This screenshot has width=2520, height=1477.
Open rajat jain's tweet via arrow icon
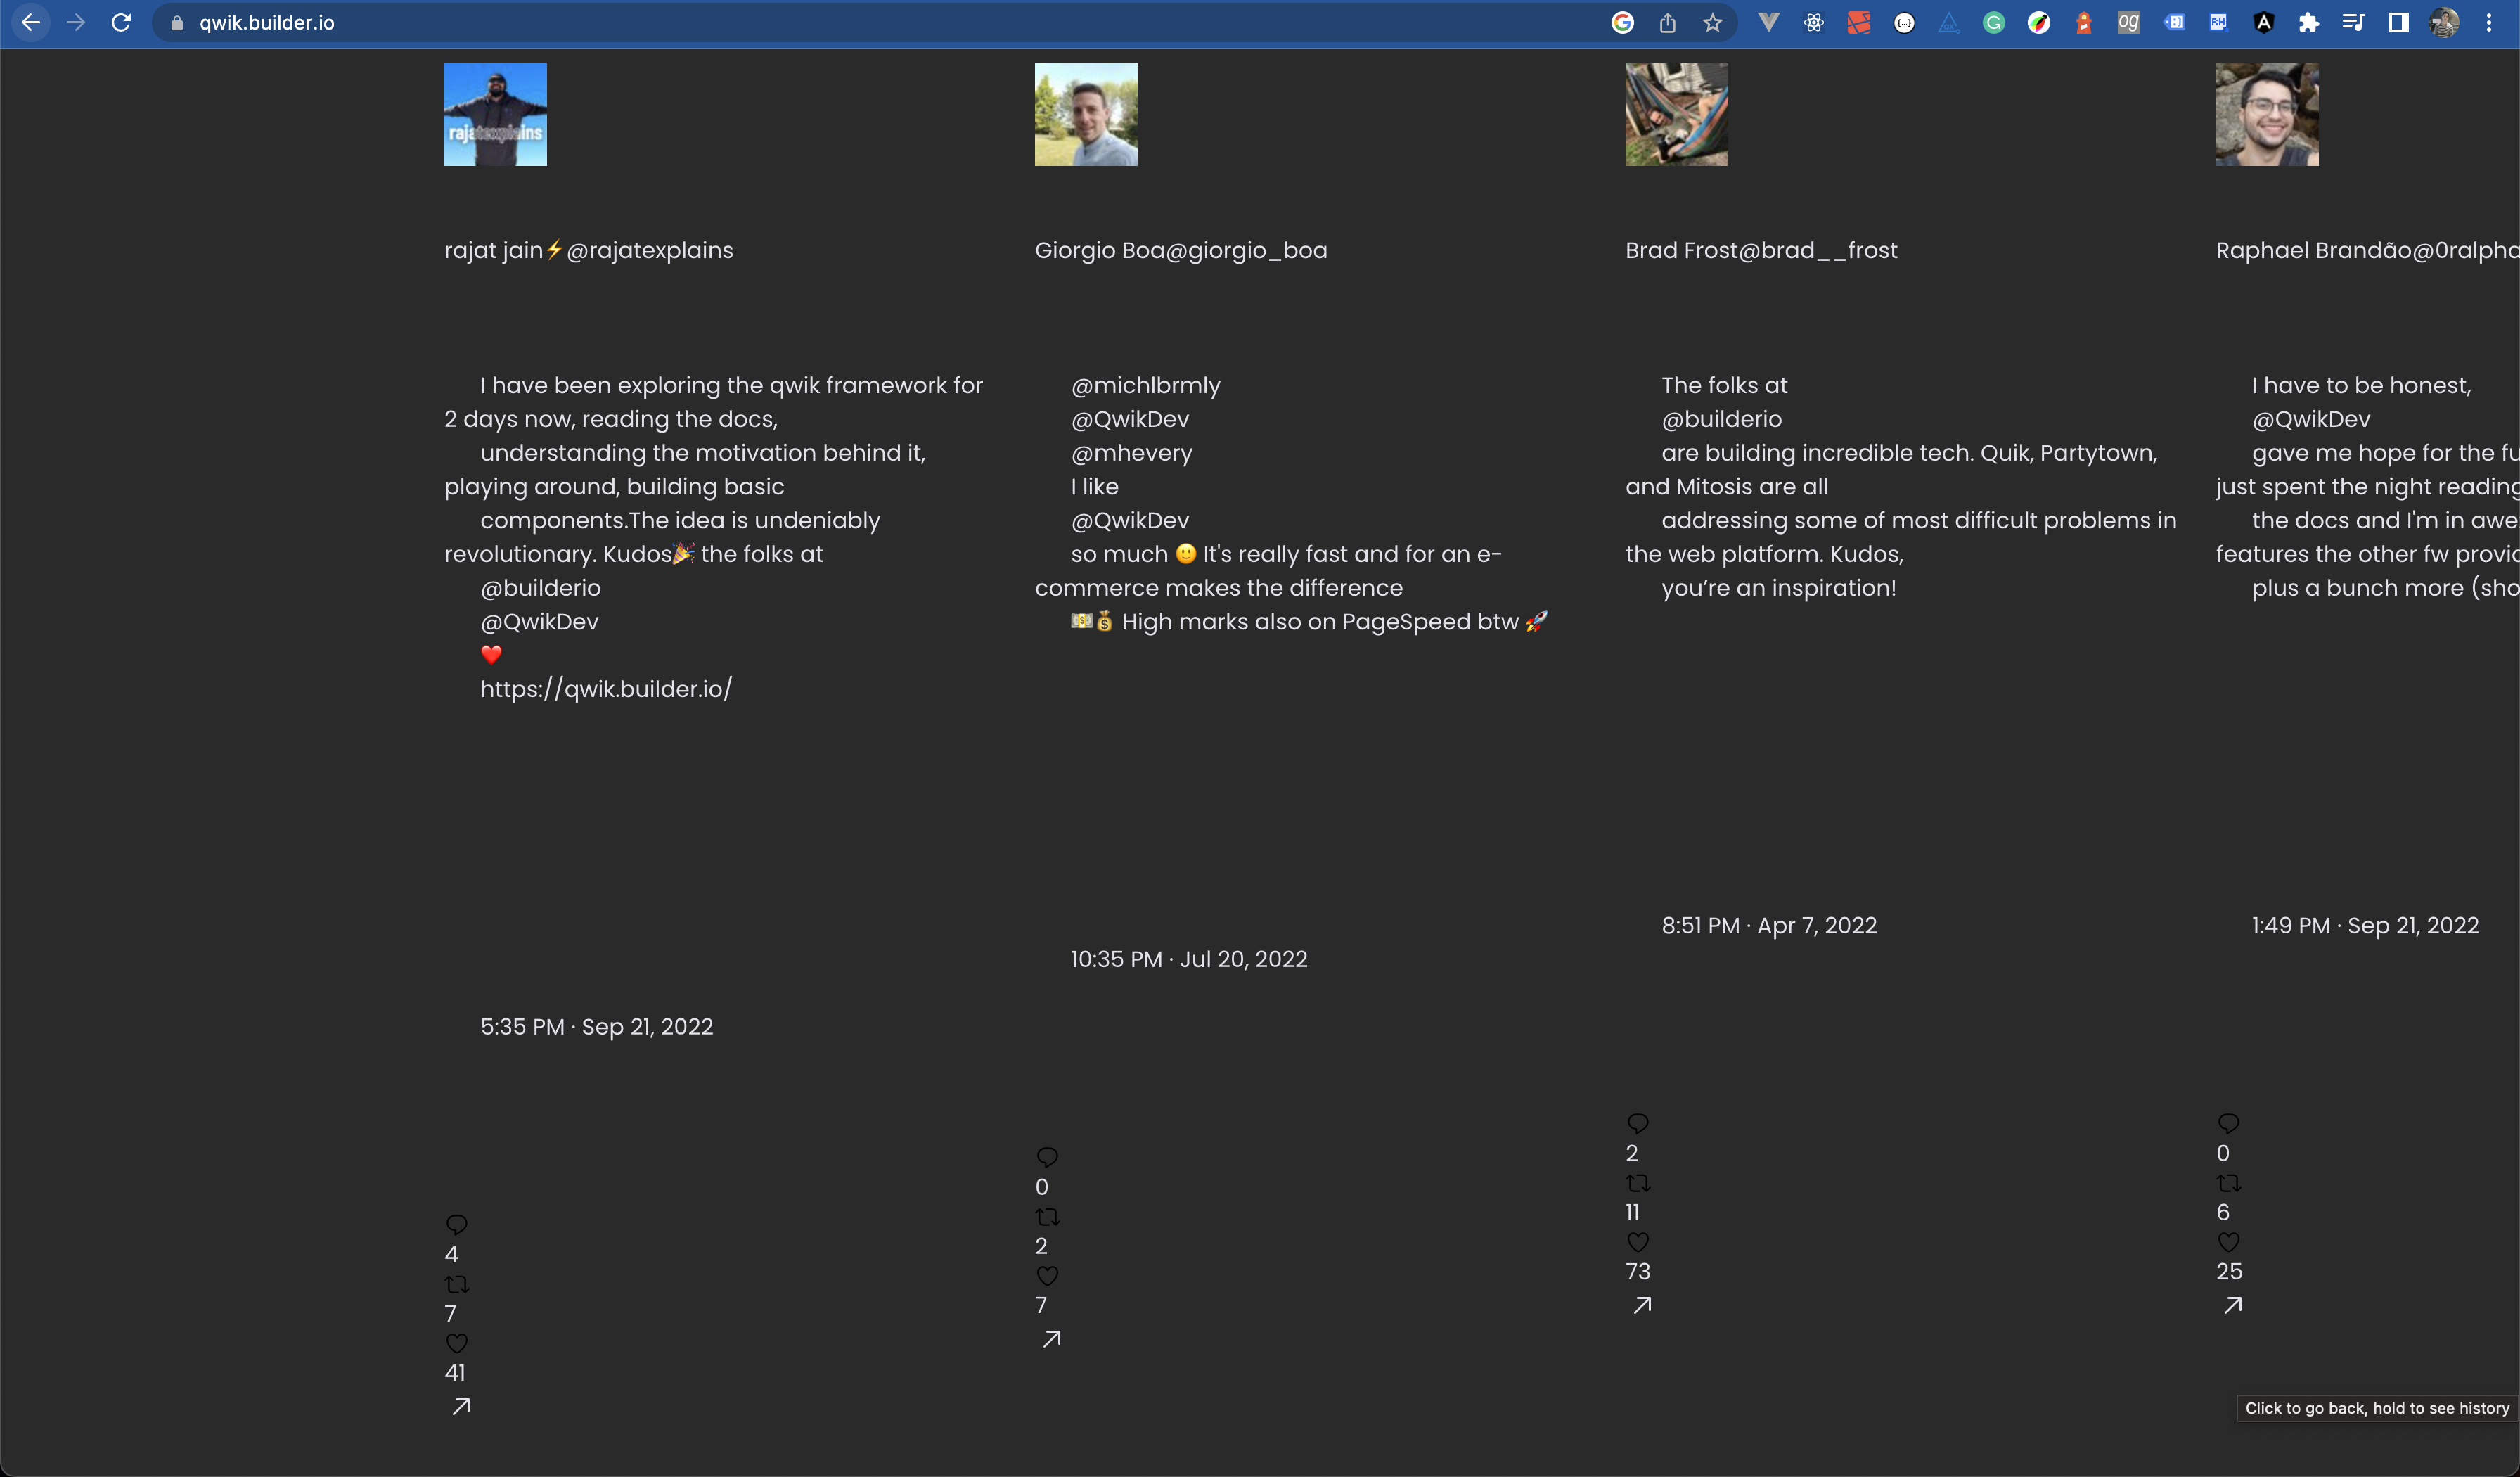pos(461,1407)
